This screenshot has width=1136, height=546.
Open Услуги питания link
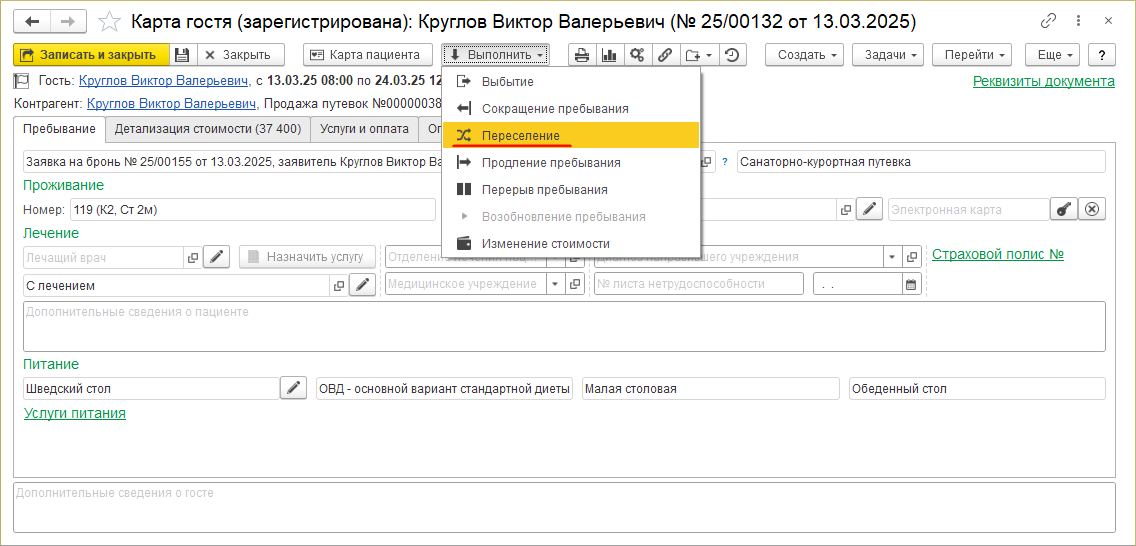(x=75, y=413)
